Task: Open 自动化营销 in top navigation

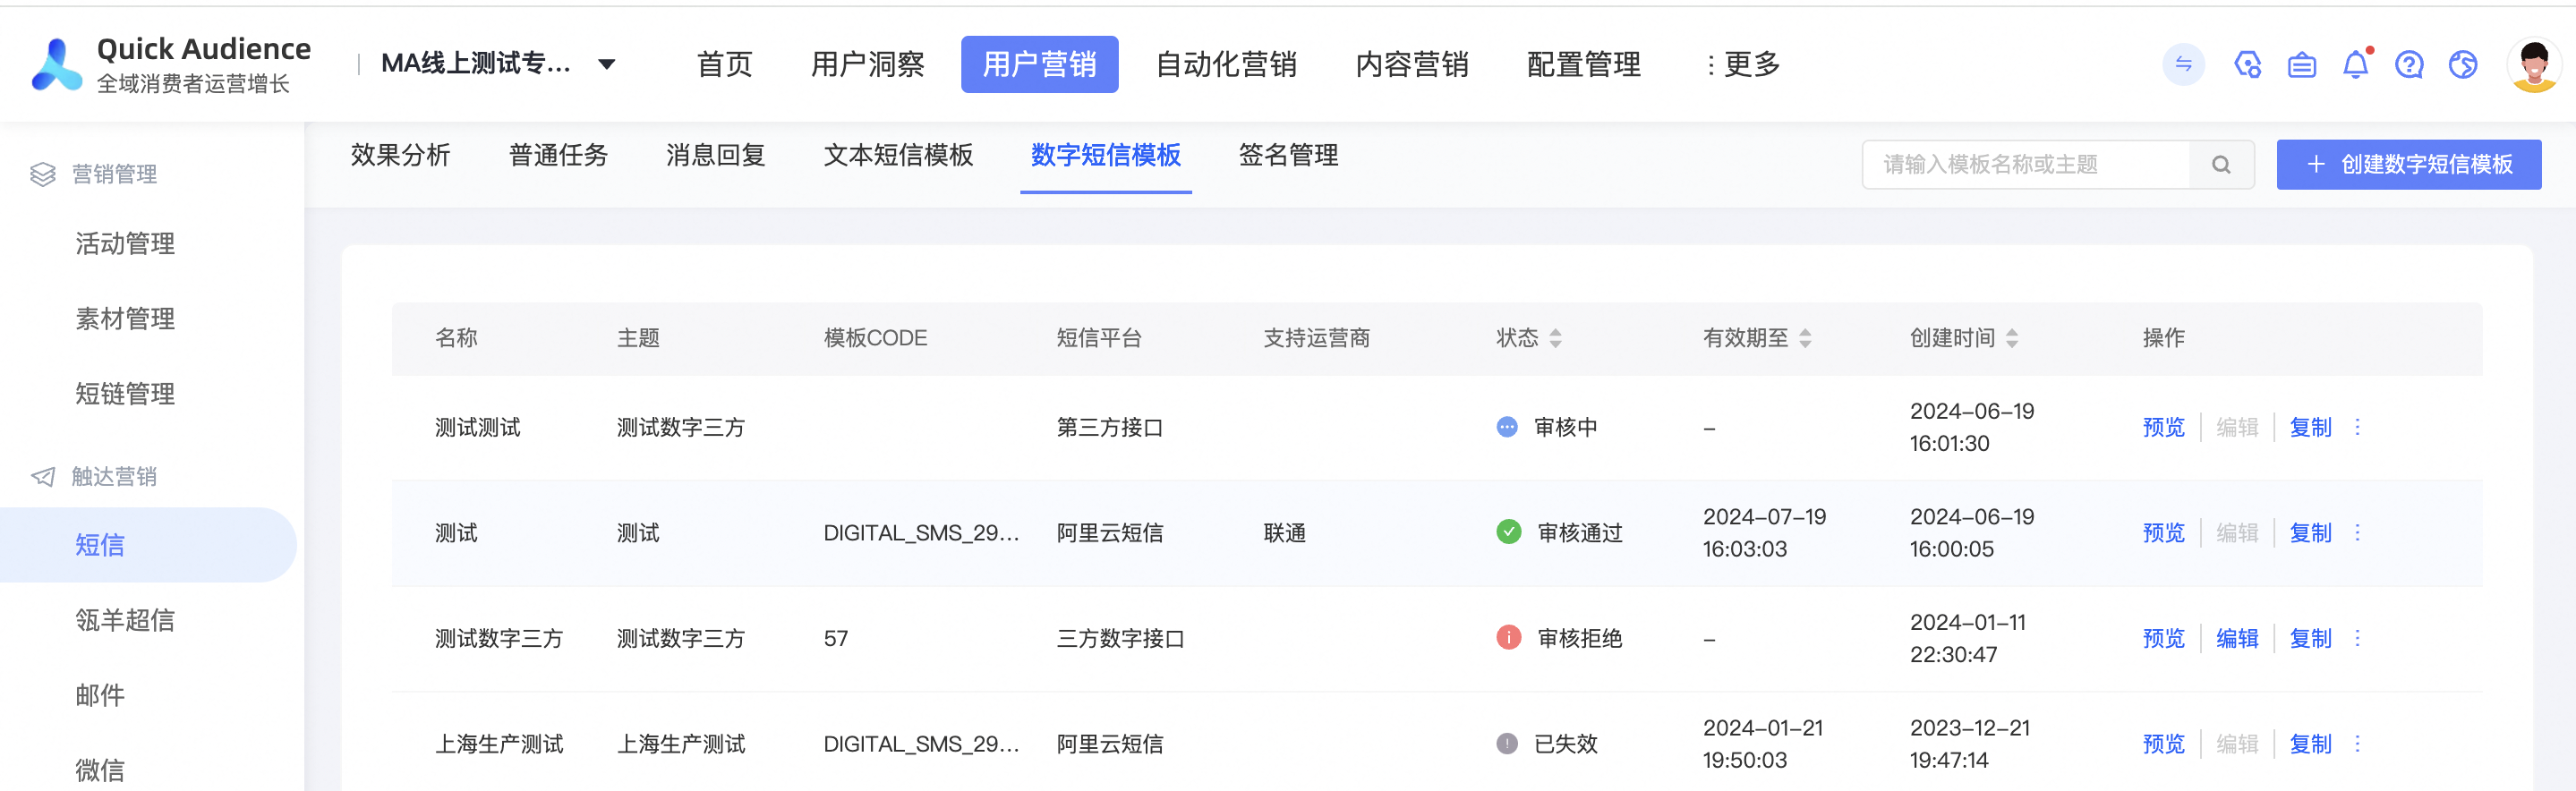Action: pos(1226,65)
